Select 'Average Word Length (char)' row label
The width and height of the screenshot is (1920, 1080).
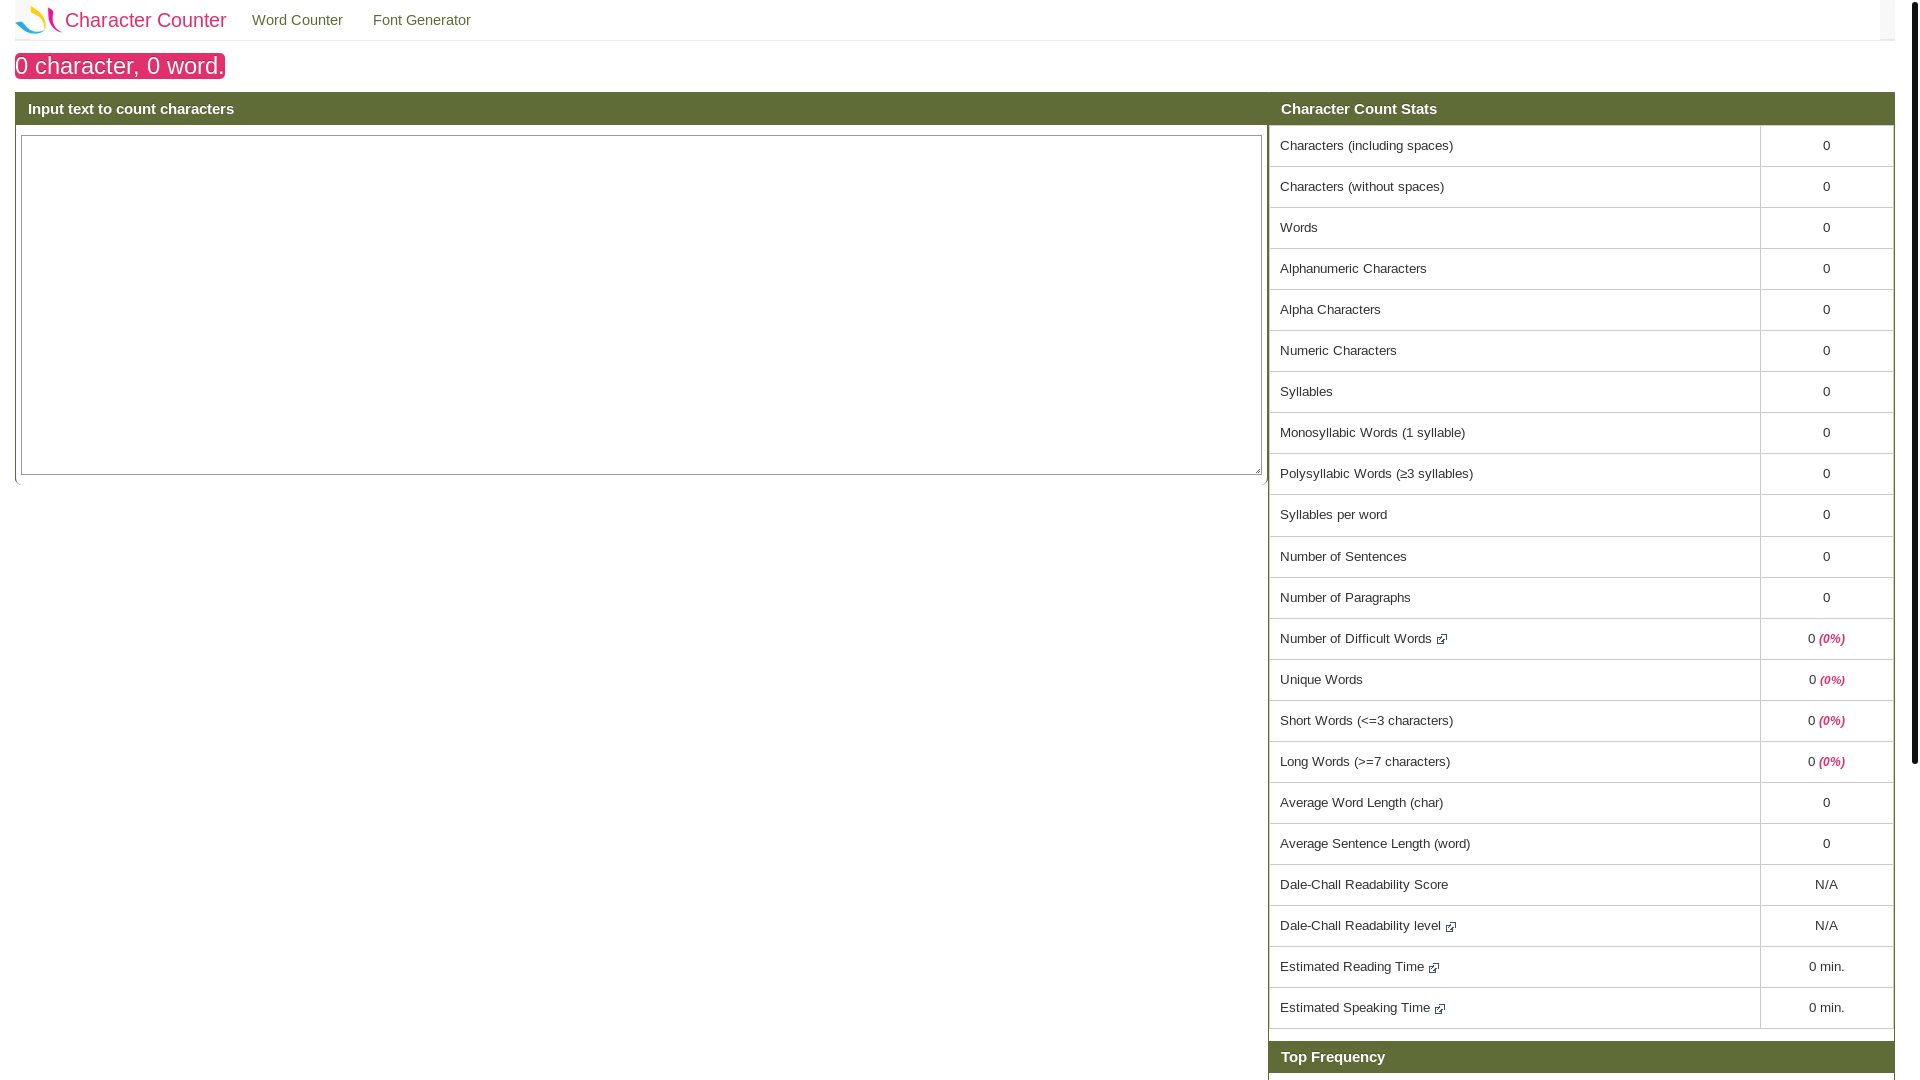[x=1361, y=803]
